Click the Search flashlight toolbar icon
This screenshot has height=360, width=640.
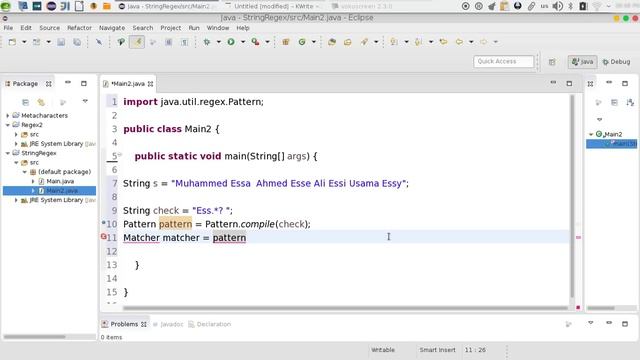(364, 42)
